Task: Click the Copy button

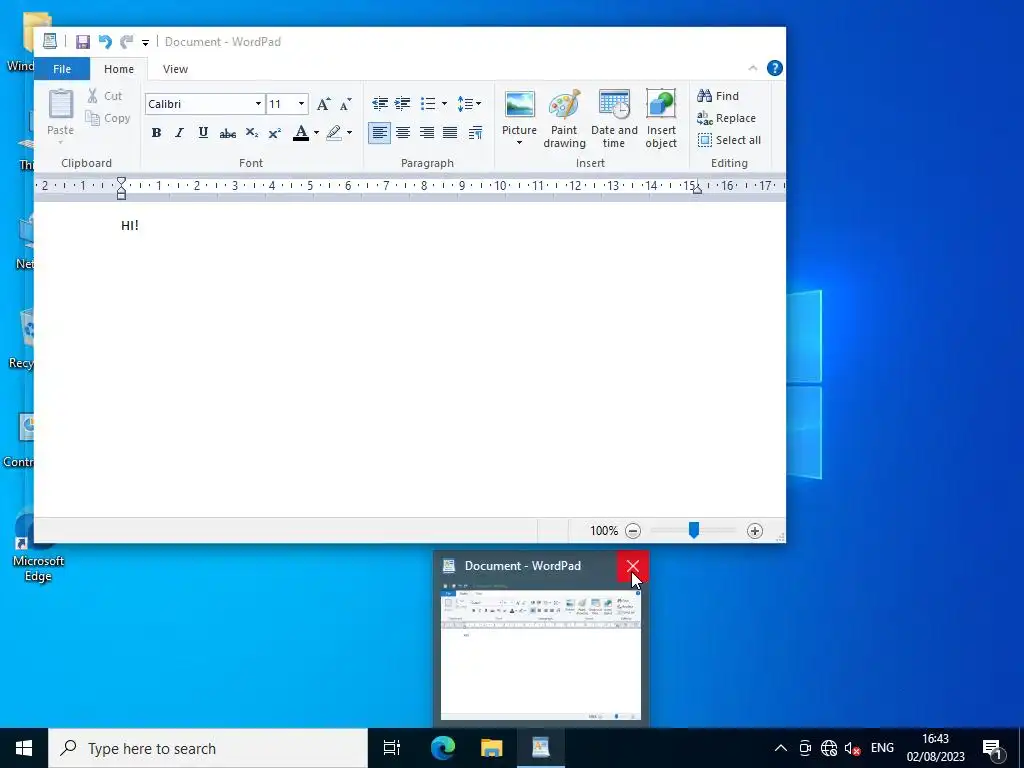Action: pos(108,118)
